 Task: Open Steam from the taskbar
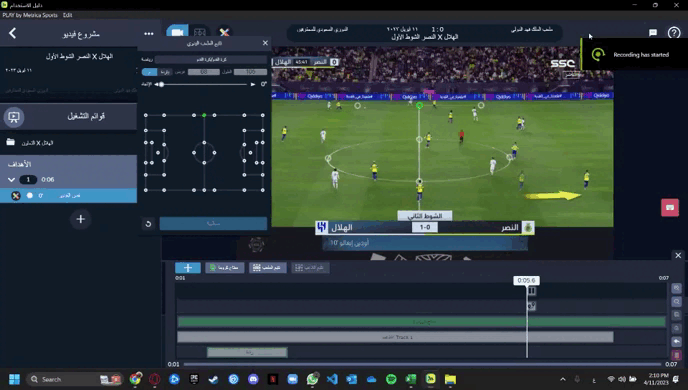click(x=213, y=379)
